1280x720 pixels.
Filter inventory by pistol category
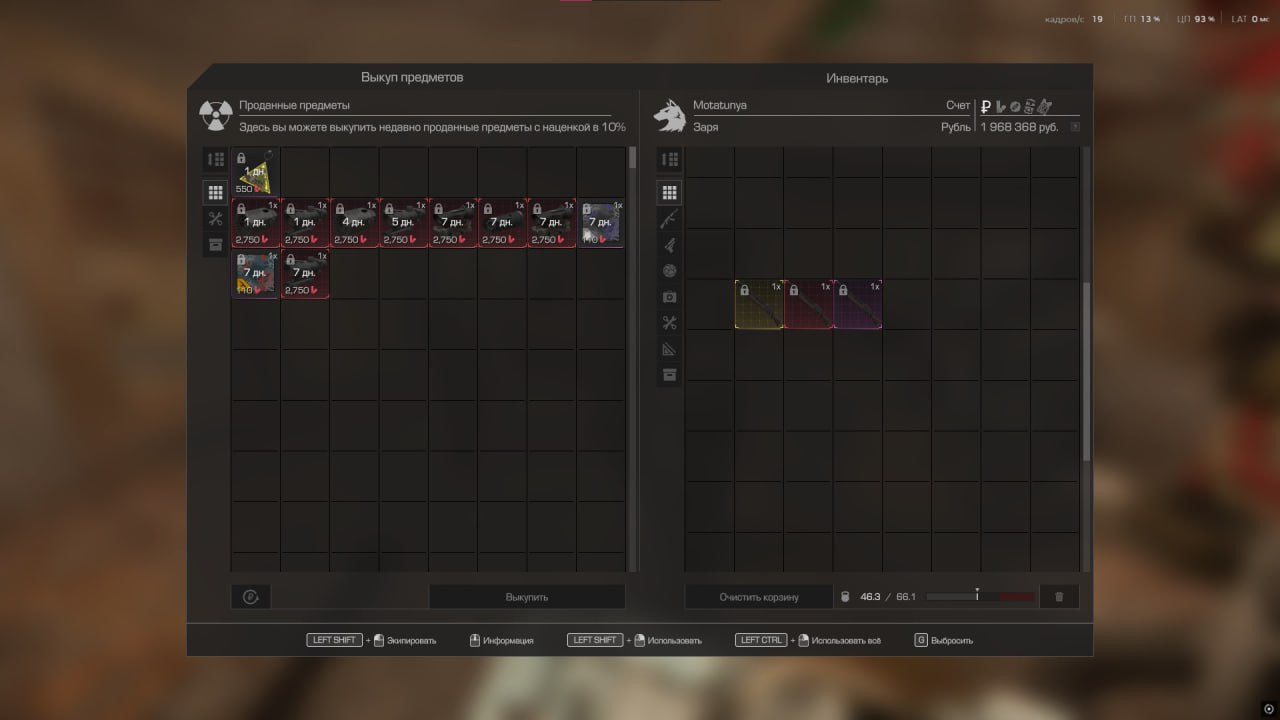[670, 244]
